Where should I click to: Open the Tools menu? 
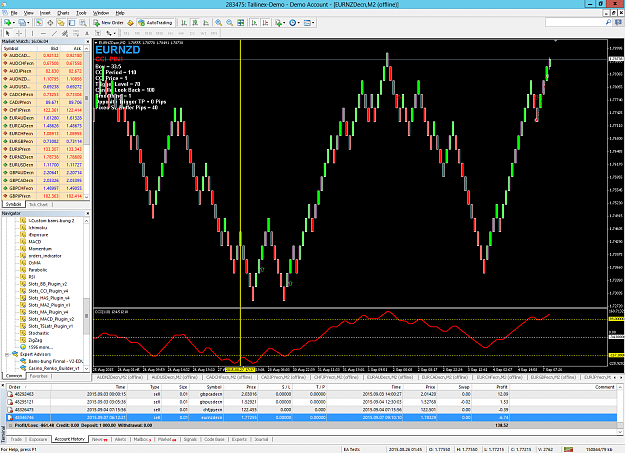(81, 13)
